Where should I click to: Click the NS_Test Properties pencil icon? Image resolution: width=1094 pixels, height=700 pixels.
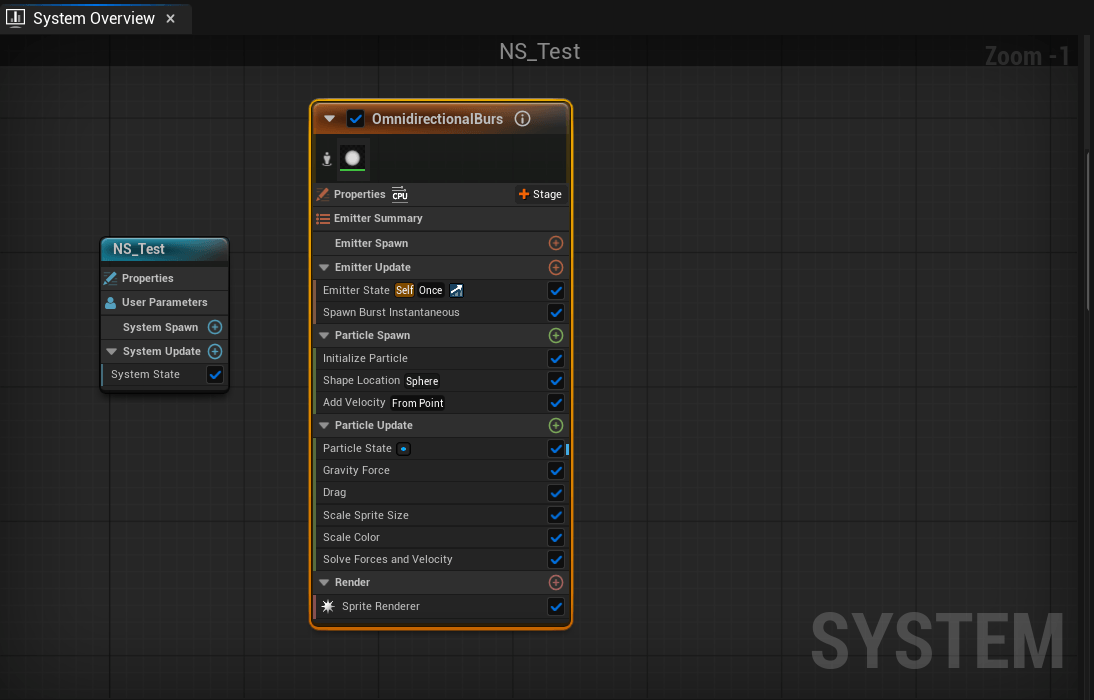[x=110, y=278]
